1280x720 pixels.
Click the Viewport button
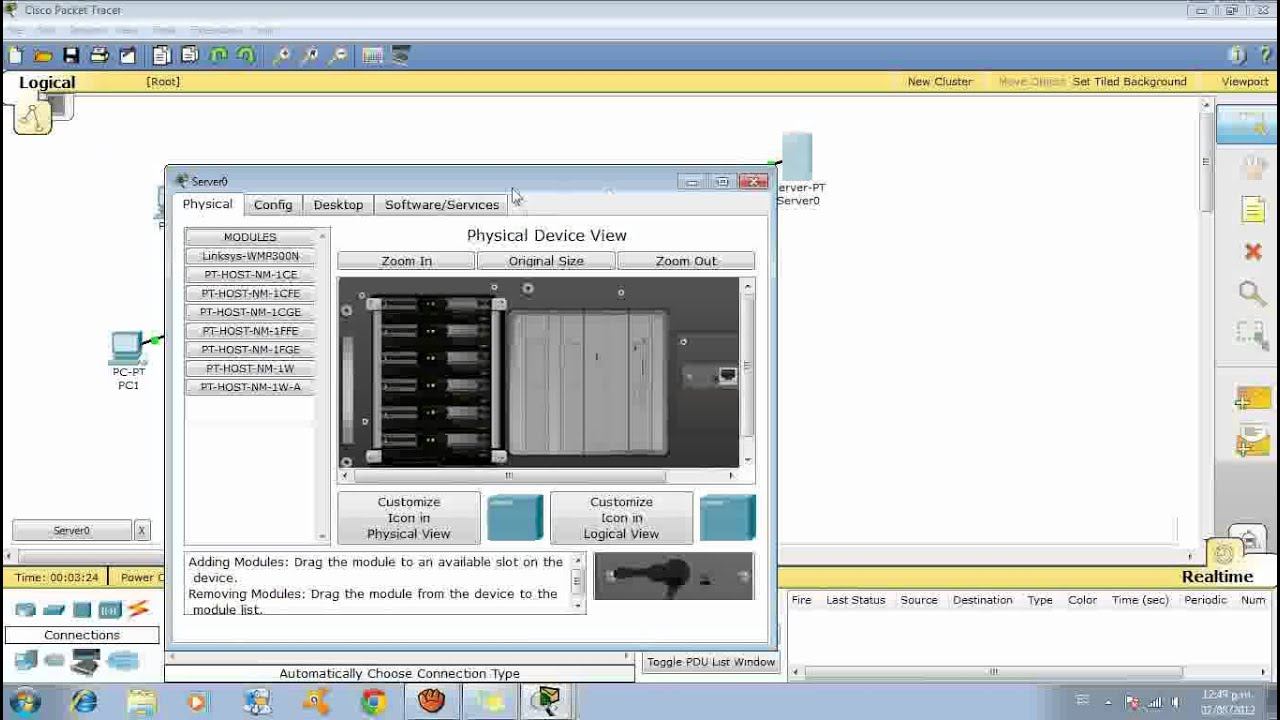click(1245, 82)
